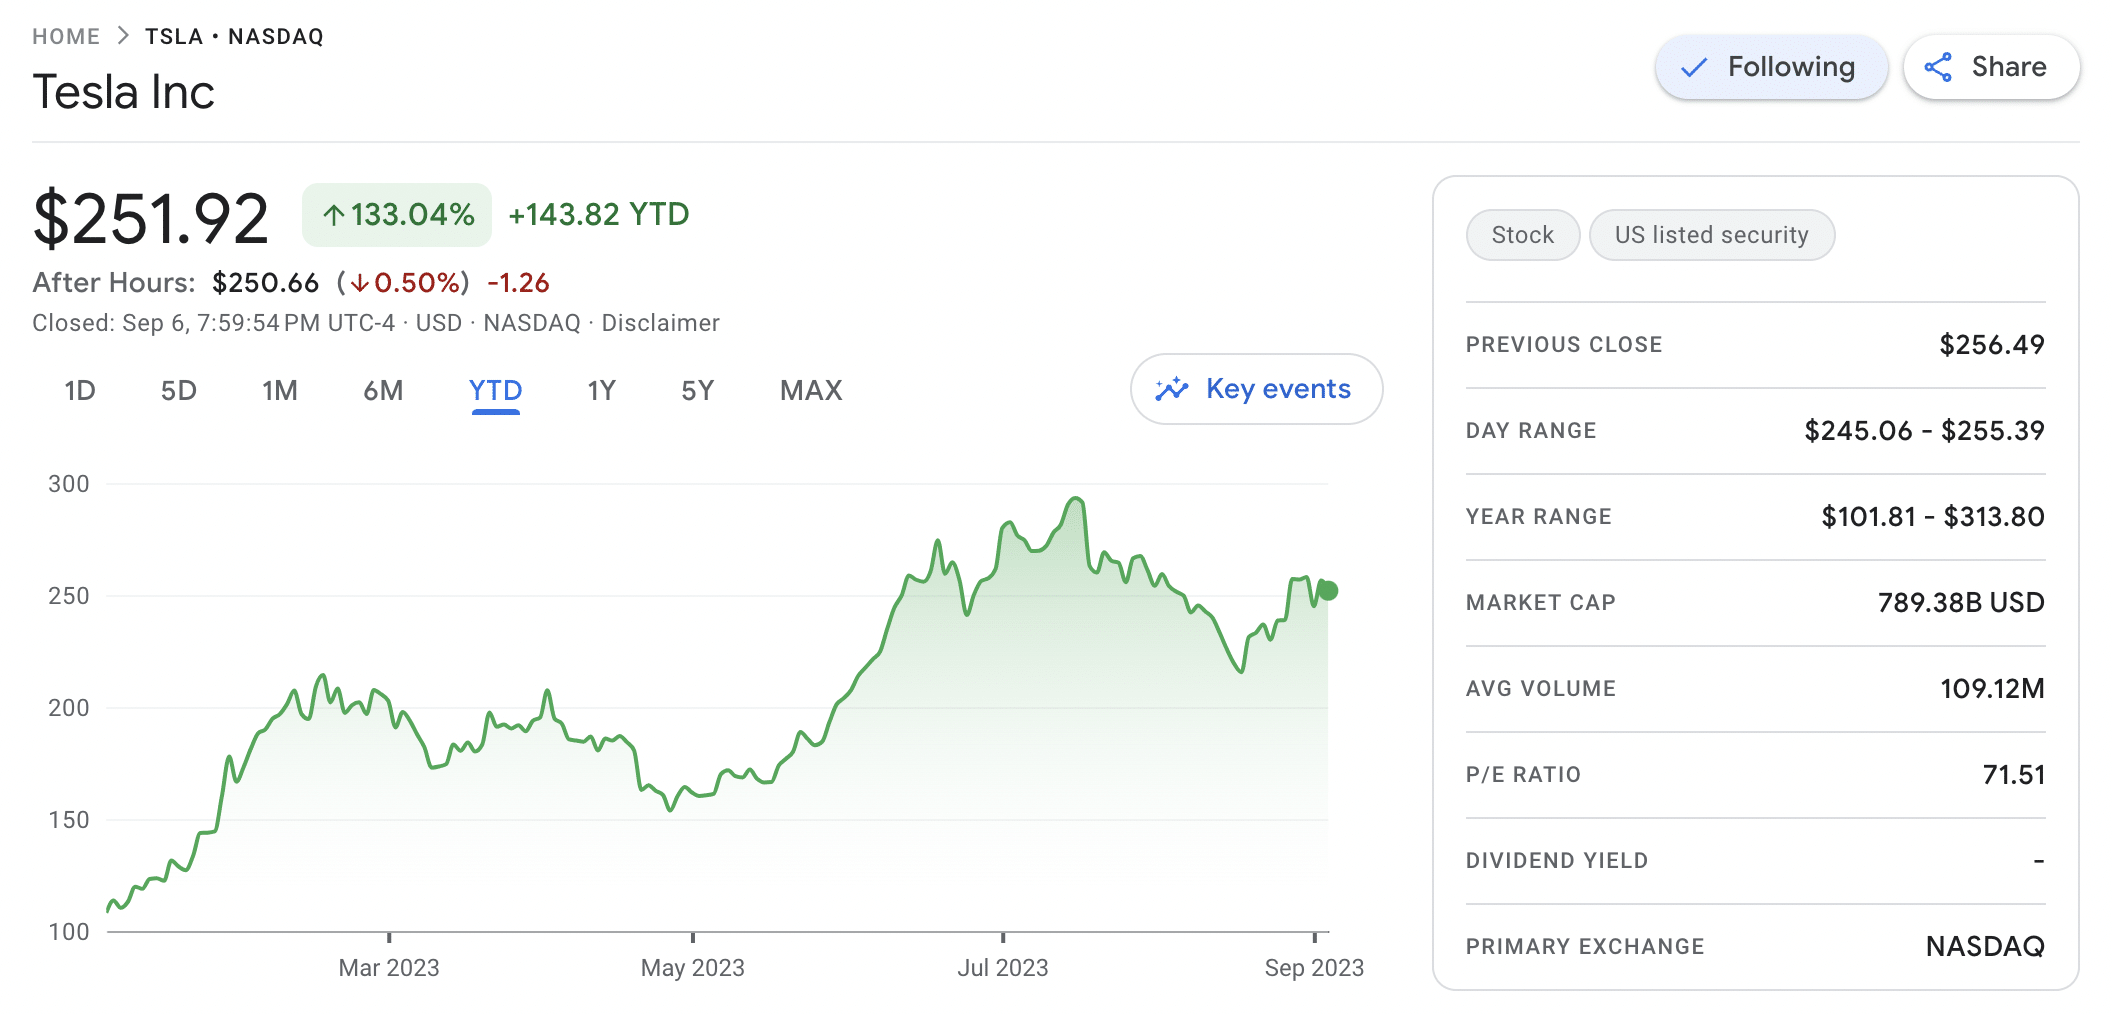
Task: Click the chart peak near July 2023
Action: coord(1076,498)
